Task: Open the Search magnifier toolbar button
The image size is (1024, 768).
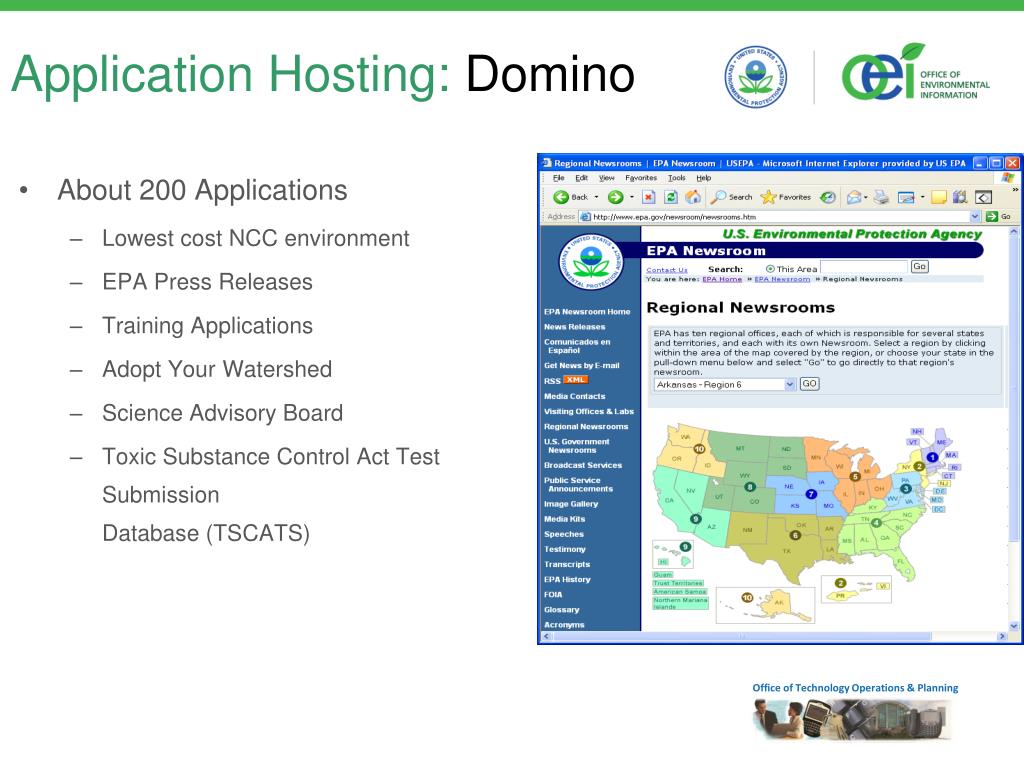Action: 731,197
